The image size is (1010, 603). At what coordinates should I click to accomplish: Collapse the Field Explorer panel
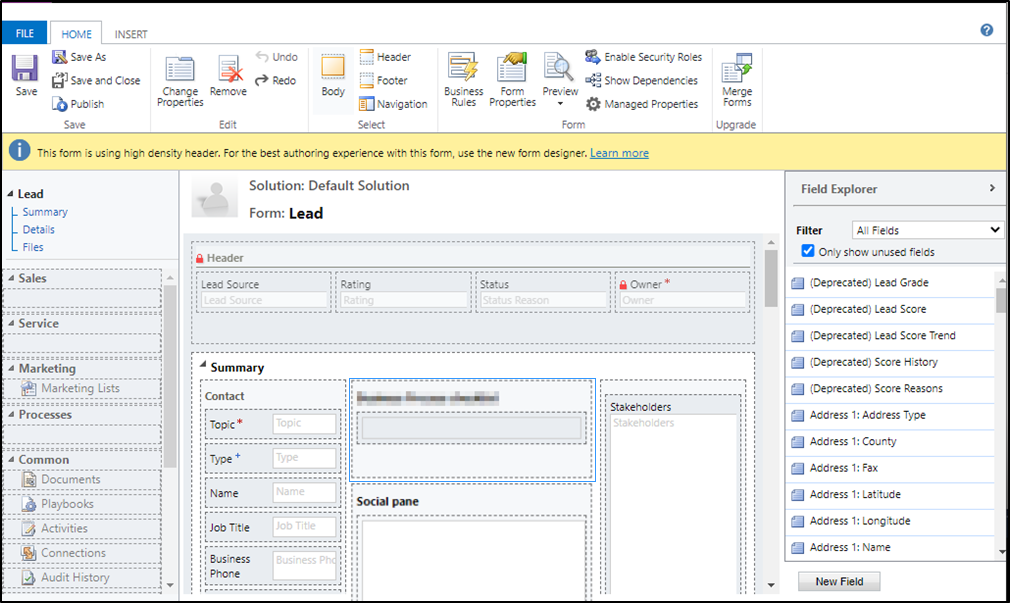click(992, 188)
